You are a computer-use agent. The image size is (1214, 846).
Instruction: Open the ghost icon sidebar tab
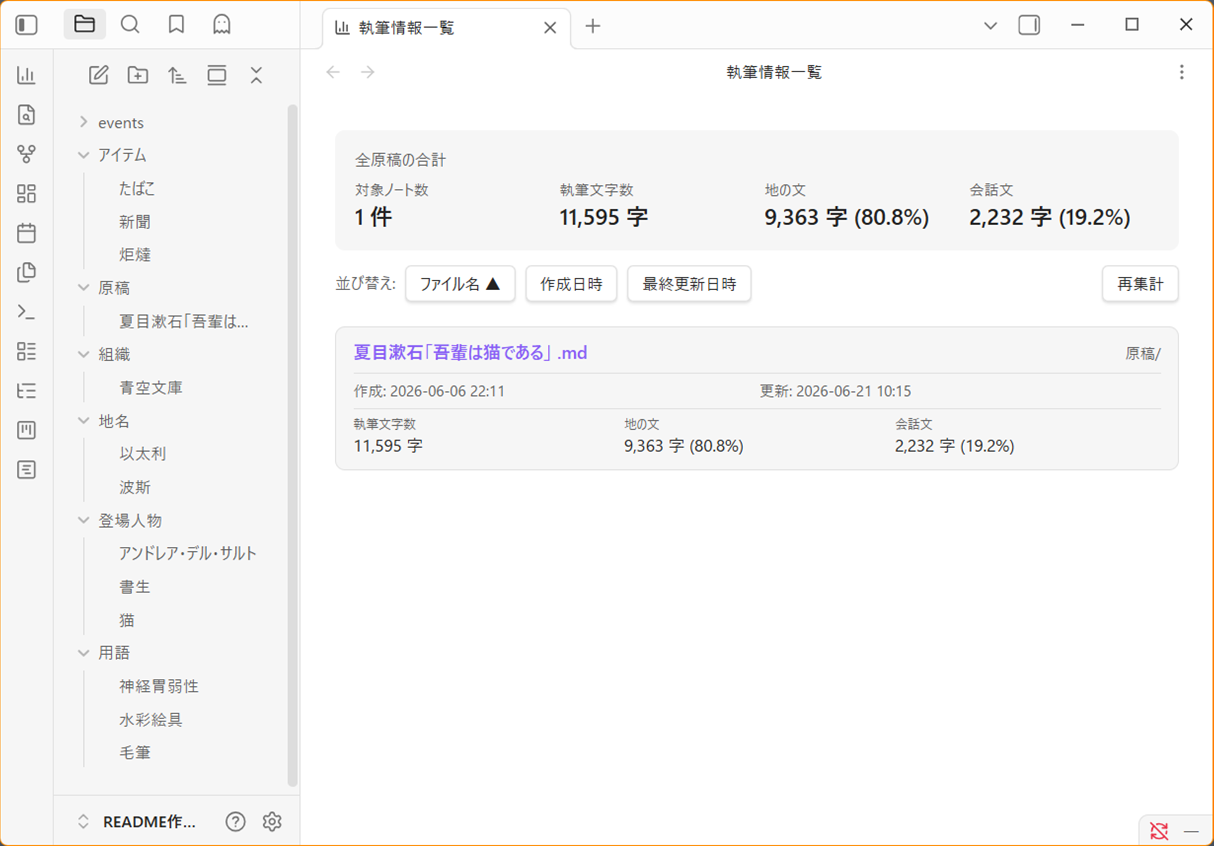pyautogui.click(x=222, y=24)
